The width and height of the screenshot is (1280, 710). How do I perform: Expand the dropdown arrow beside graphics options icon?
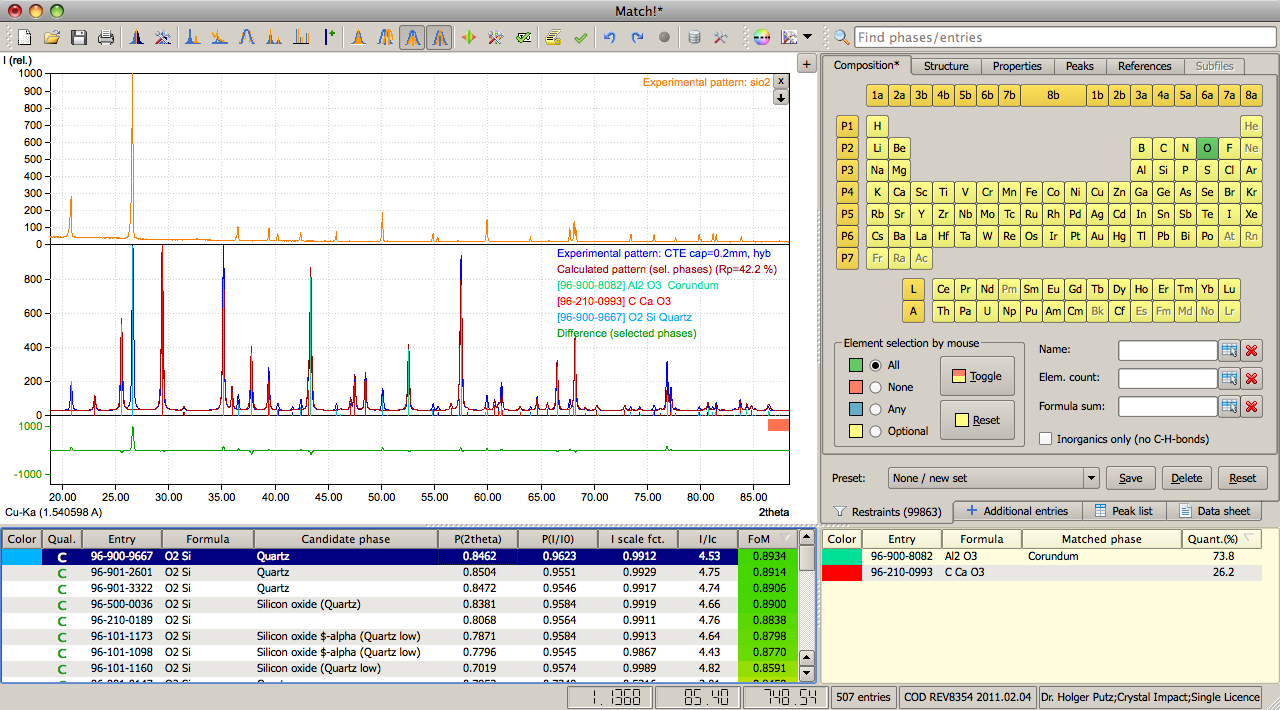[x=808, y=38]
